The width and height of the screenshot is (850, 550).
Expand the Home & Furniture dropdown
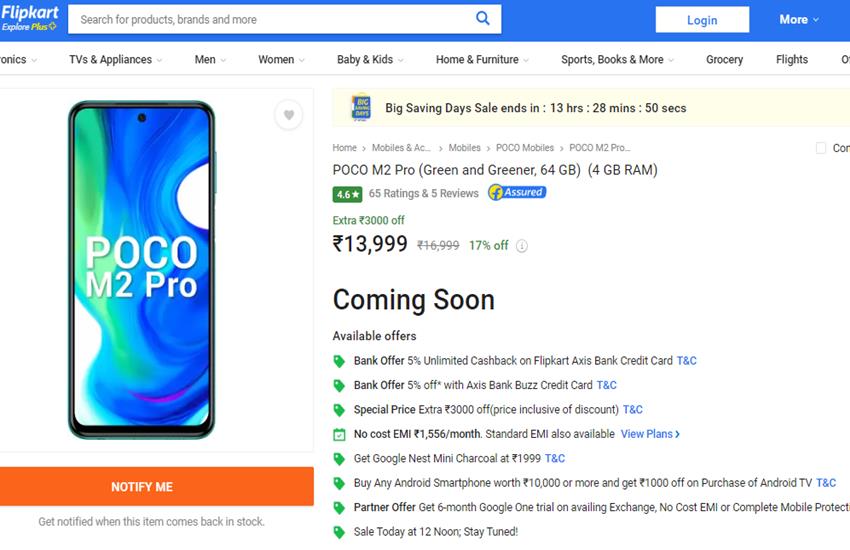click(x=482, y=60)
